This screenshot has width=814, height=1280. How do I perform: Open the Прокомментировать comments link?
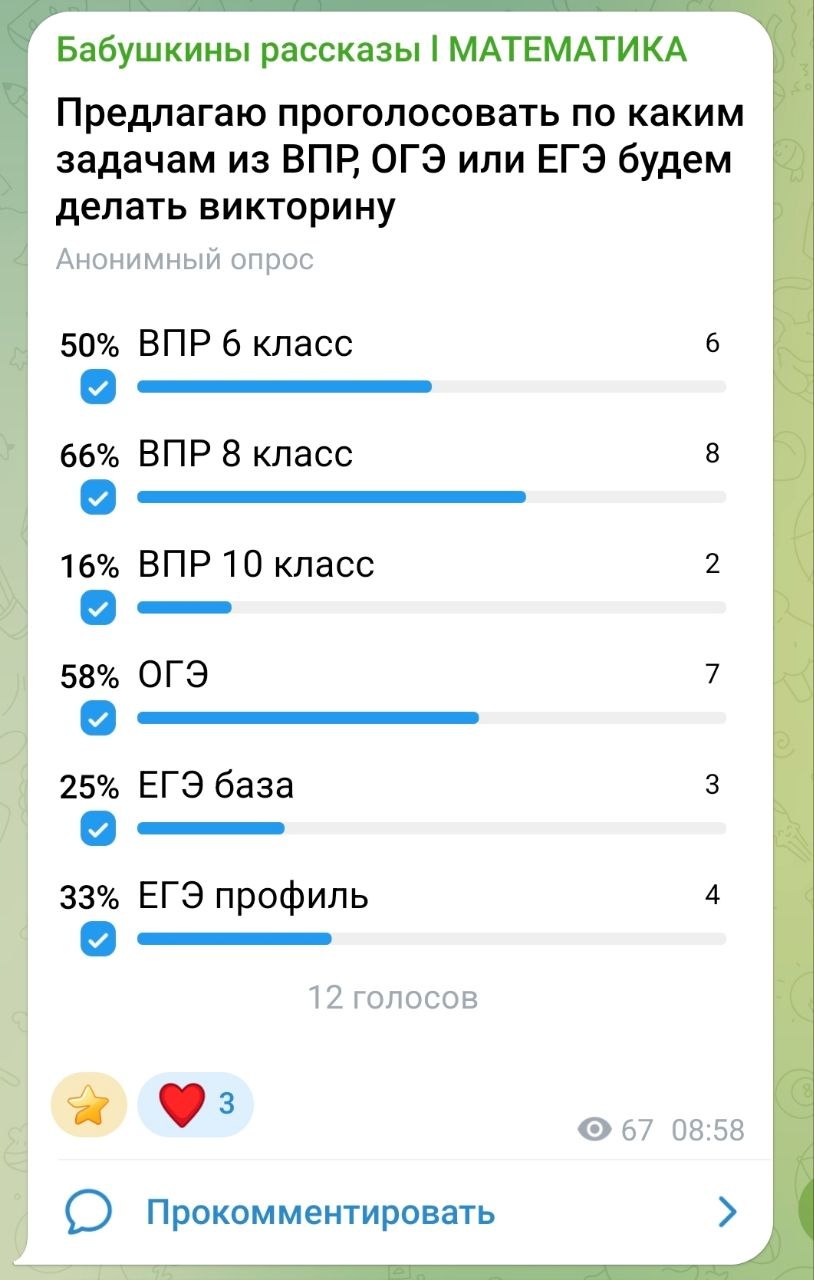[x=320, y=1213]
